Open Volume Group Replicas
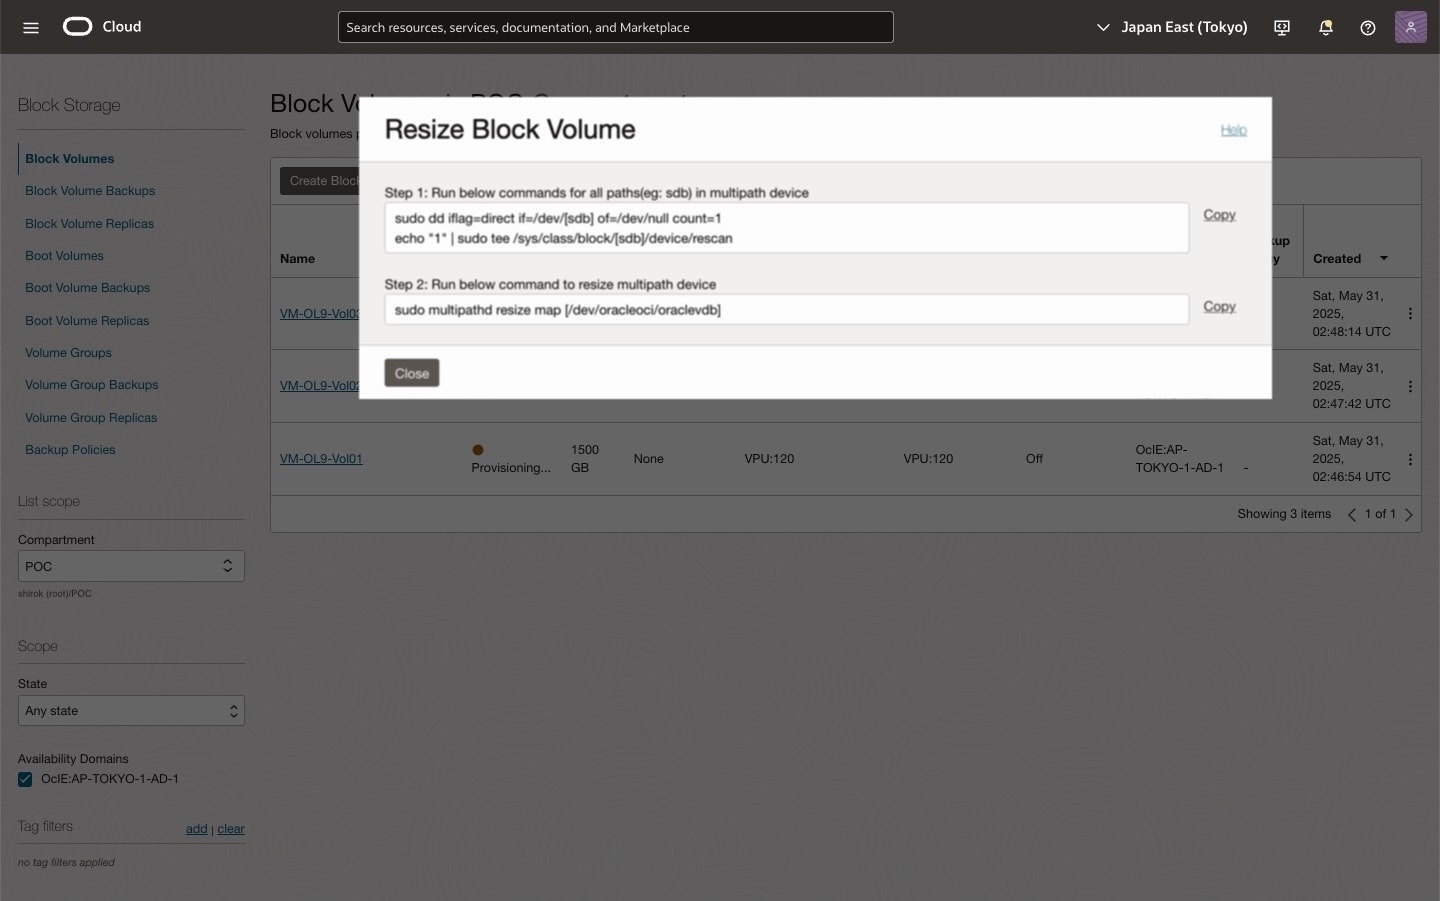 tap(91, 418)
